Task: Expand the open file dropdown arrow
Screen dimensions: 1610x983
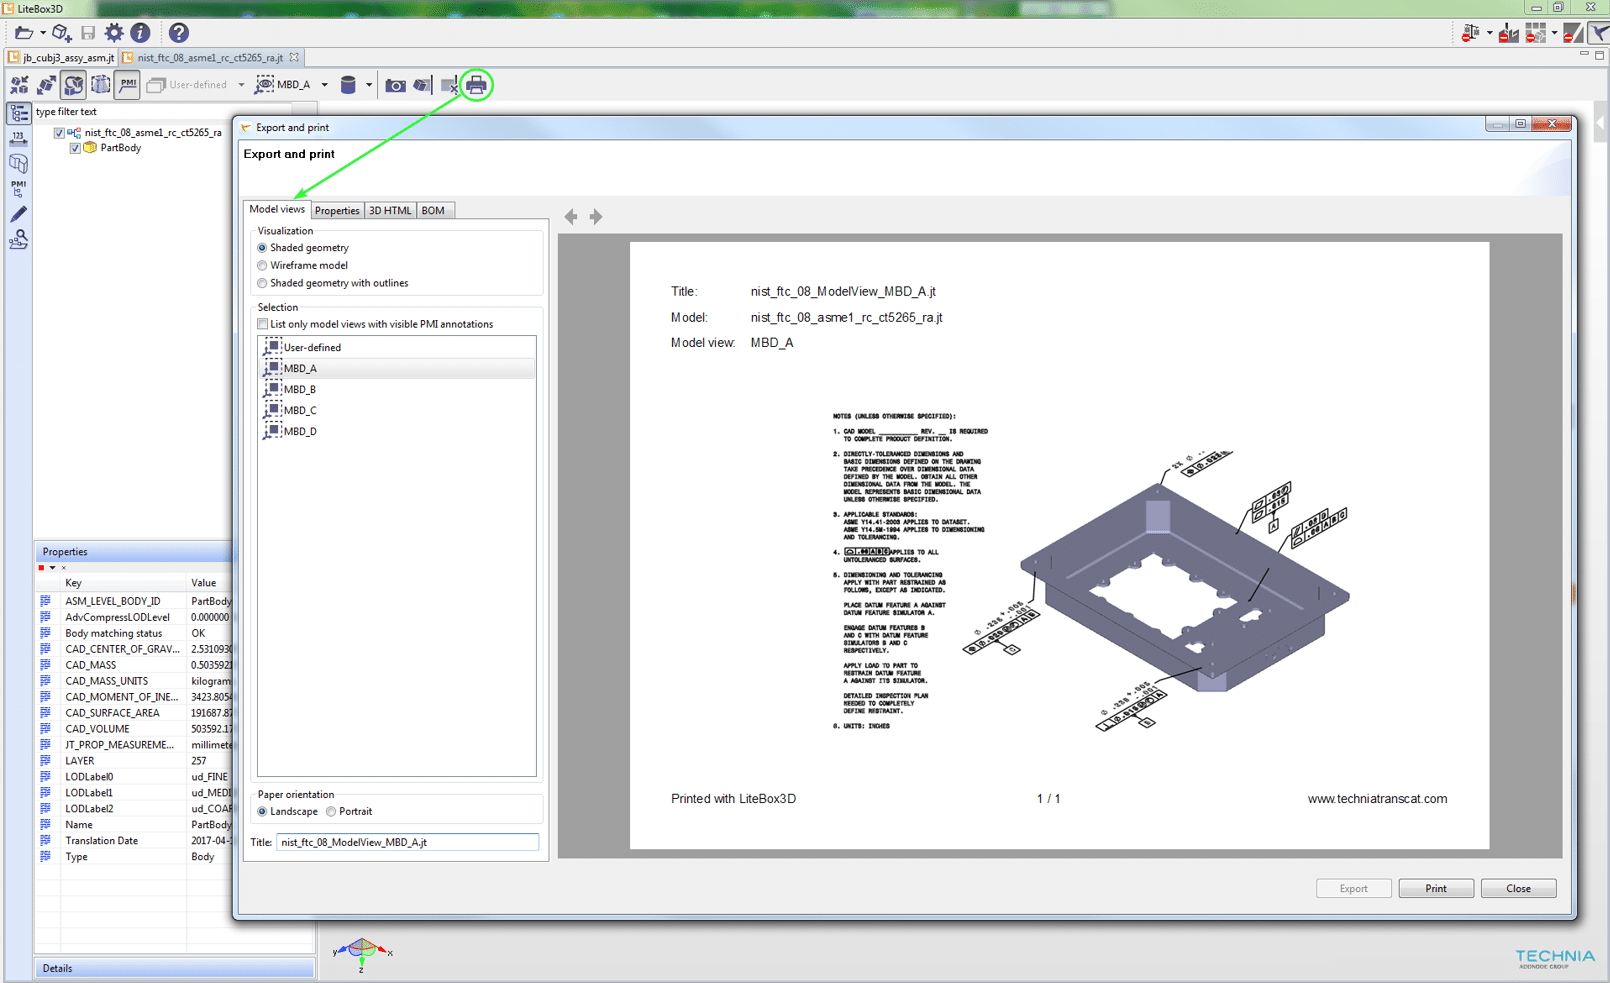Action: [43, 33]
